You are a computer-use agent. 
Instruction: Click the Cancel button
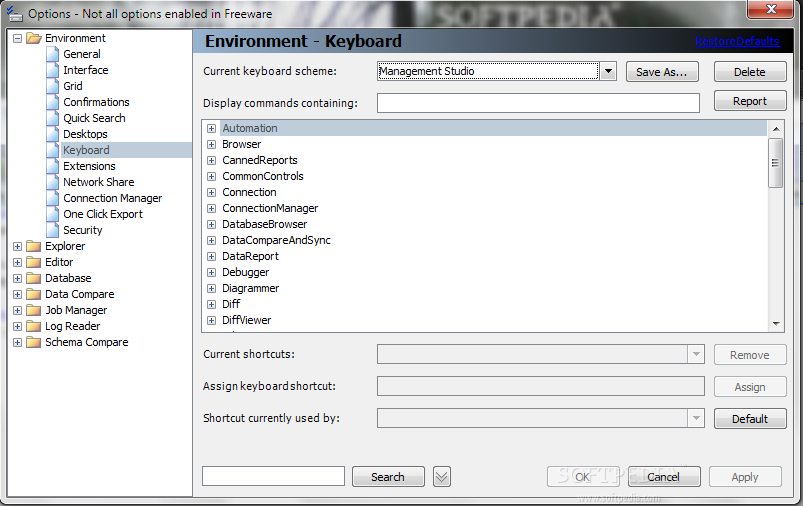(664, 477)
